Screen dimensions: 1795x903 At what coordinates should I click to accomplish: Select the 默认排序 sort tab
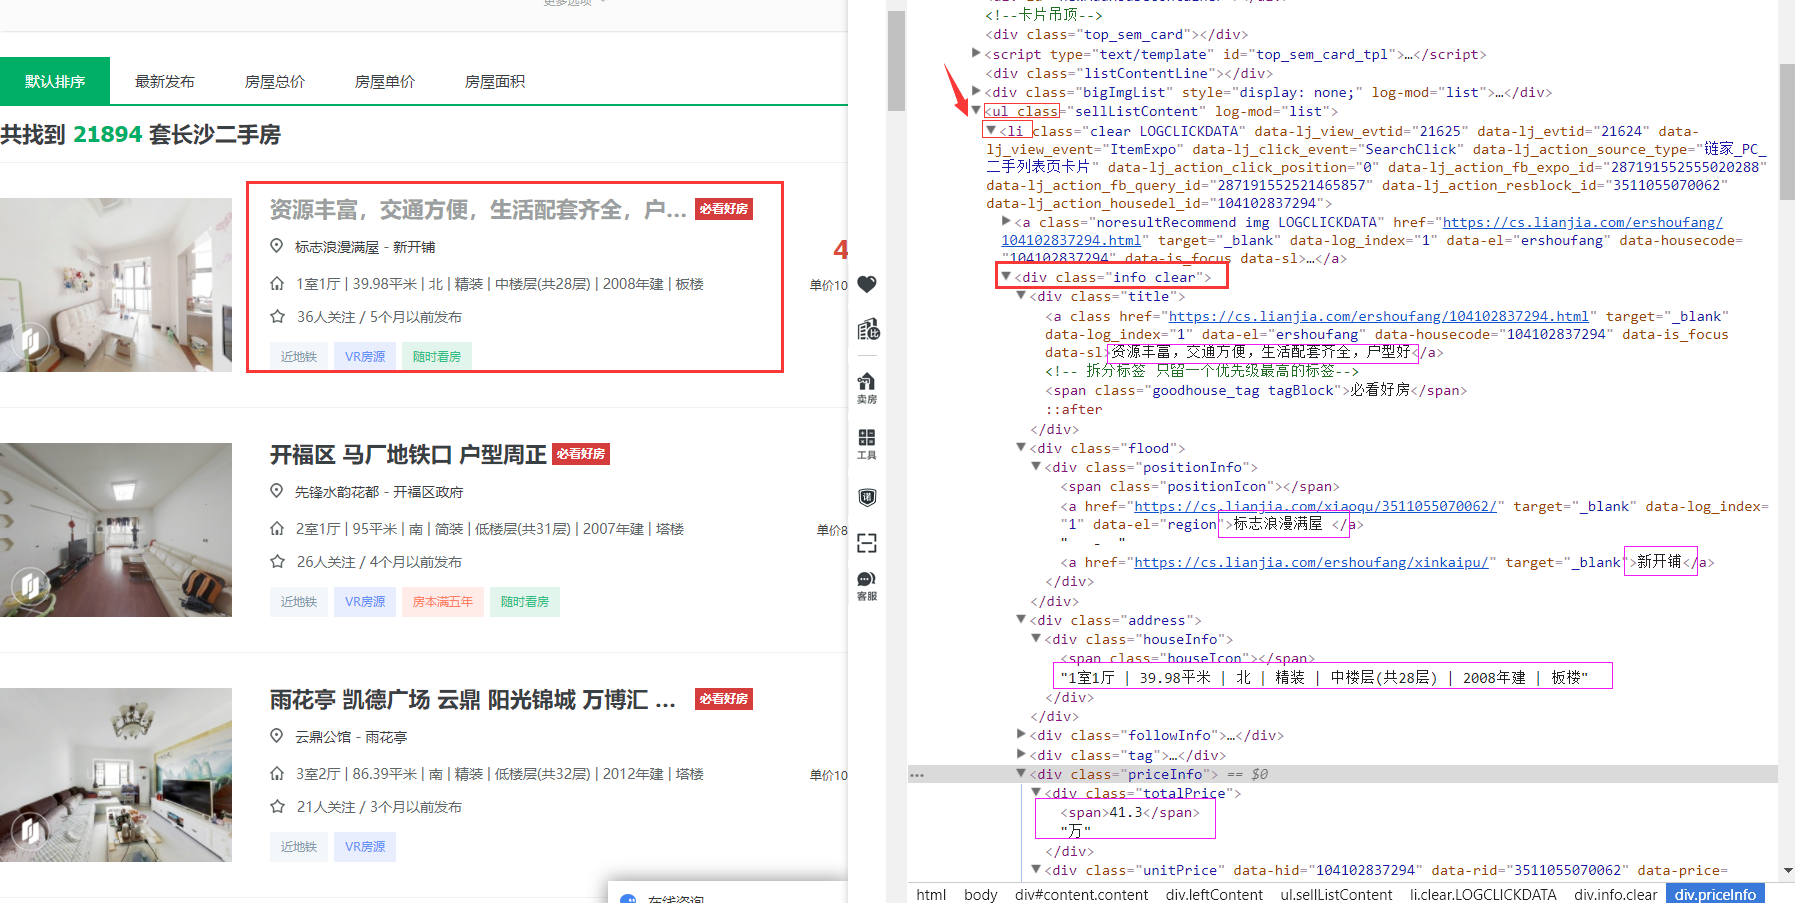[x=55, y=81]
